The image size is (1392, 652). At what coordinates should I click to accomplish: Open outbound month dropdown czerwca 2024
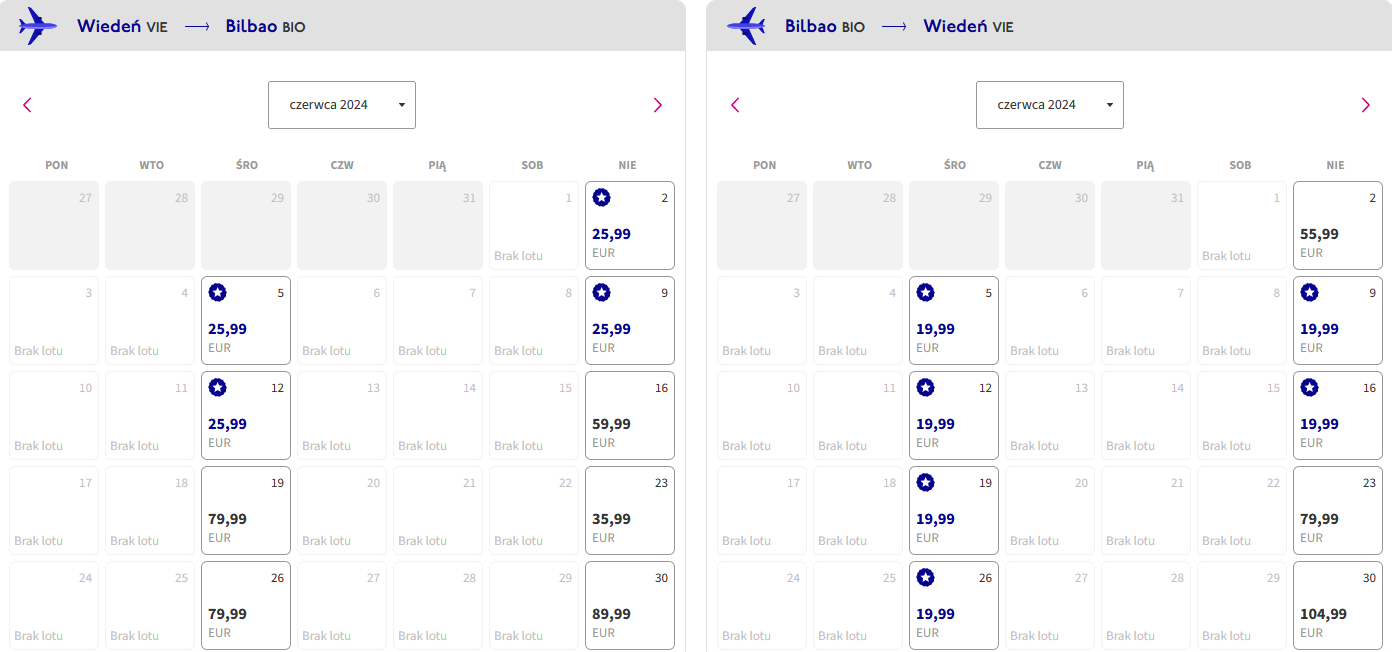[342, 105]
